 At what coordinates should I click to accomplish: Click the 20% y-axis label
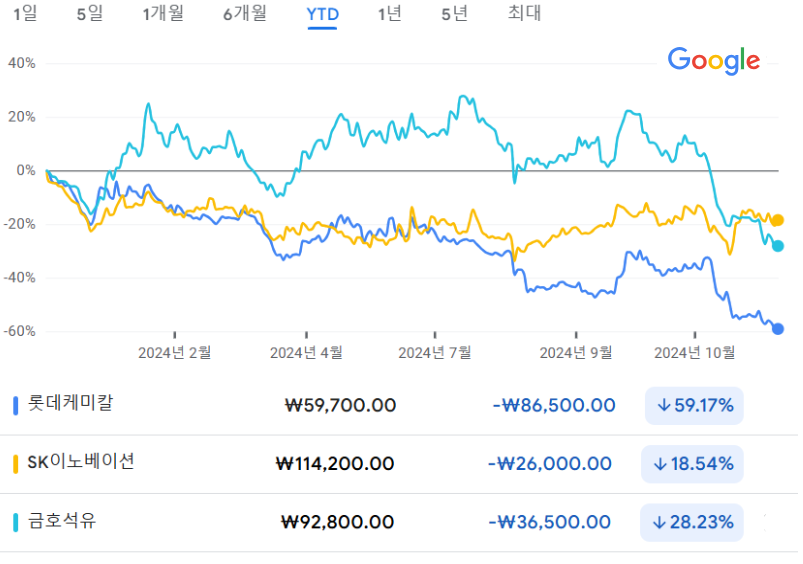point(22,117)
